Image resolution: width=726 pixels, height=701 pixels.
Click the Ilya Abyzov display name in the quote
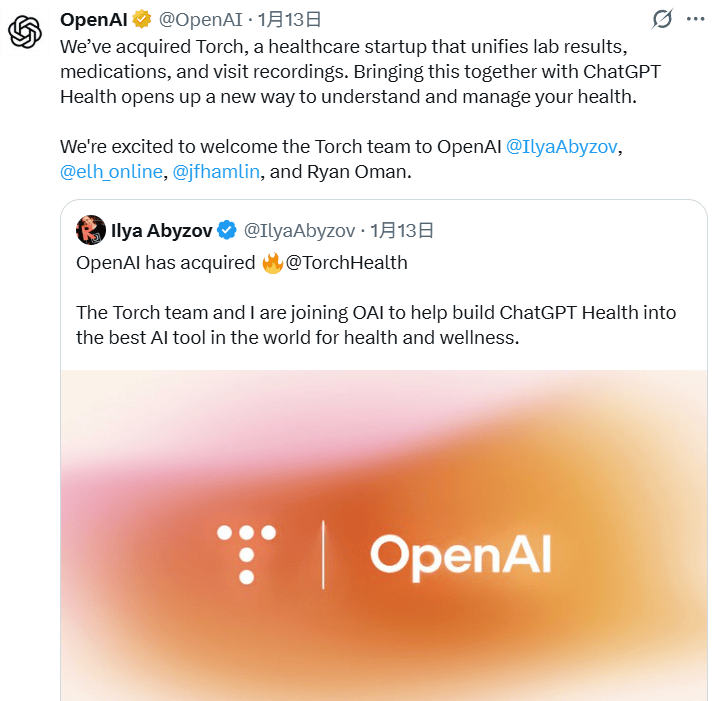[x=162, y=231]
